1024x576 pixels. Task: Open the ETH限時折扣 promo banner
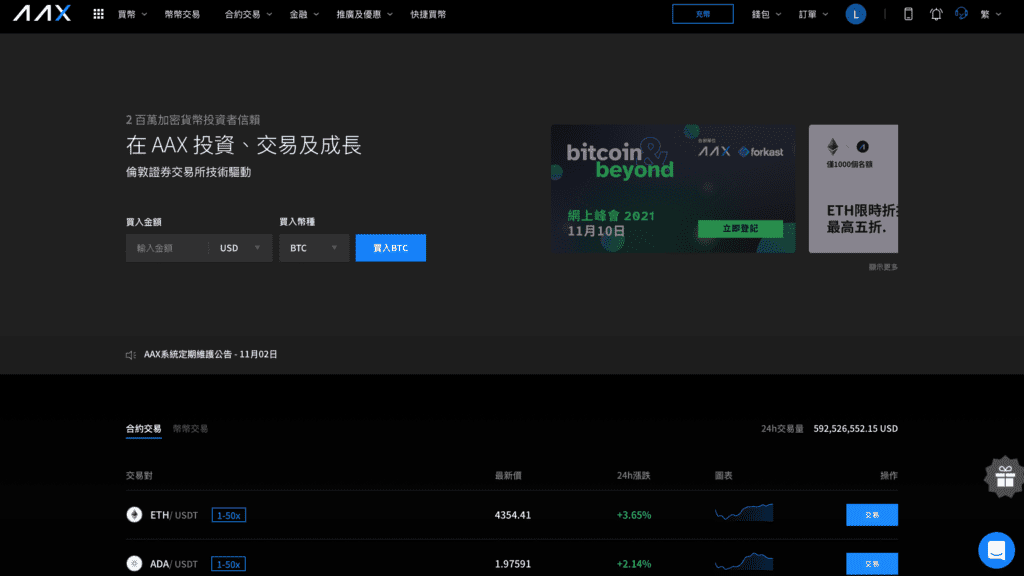coord(854,189)
